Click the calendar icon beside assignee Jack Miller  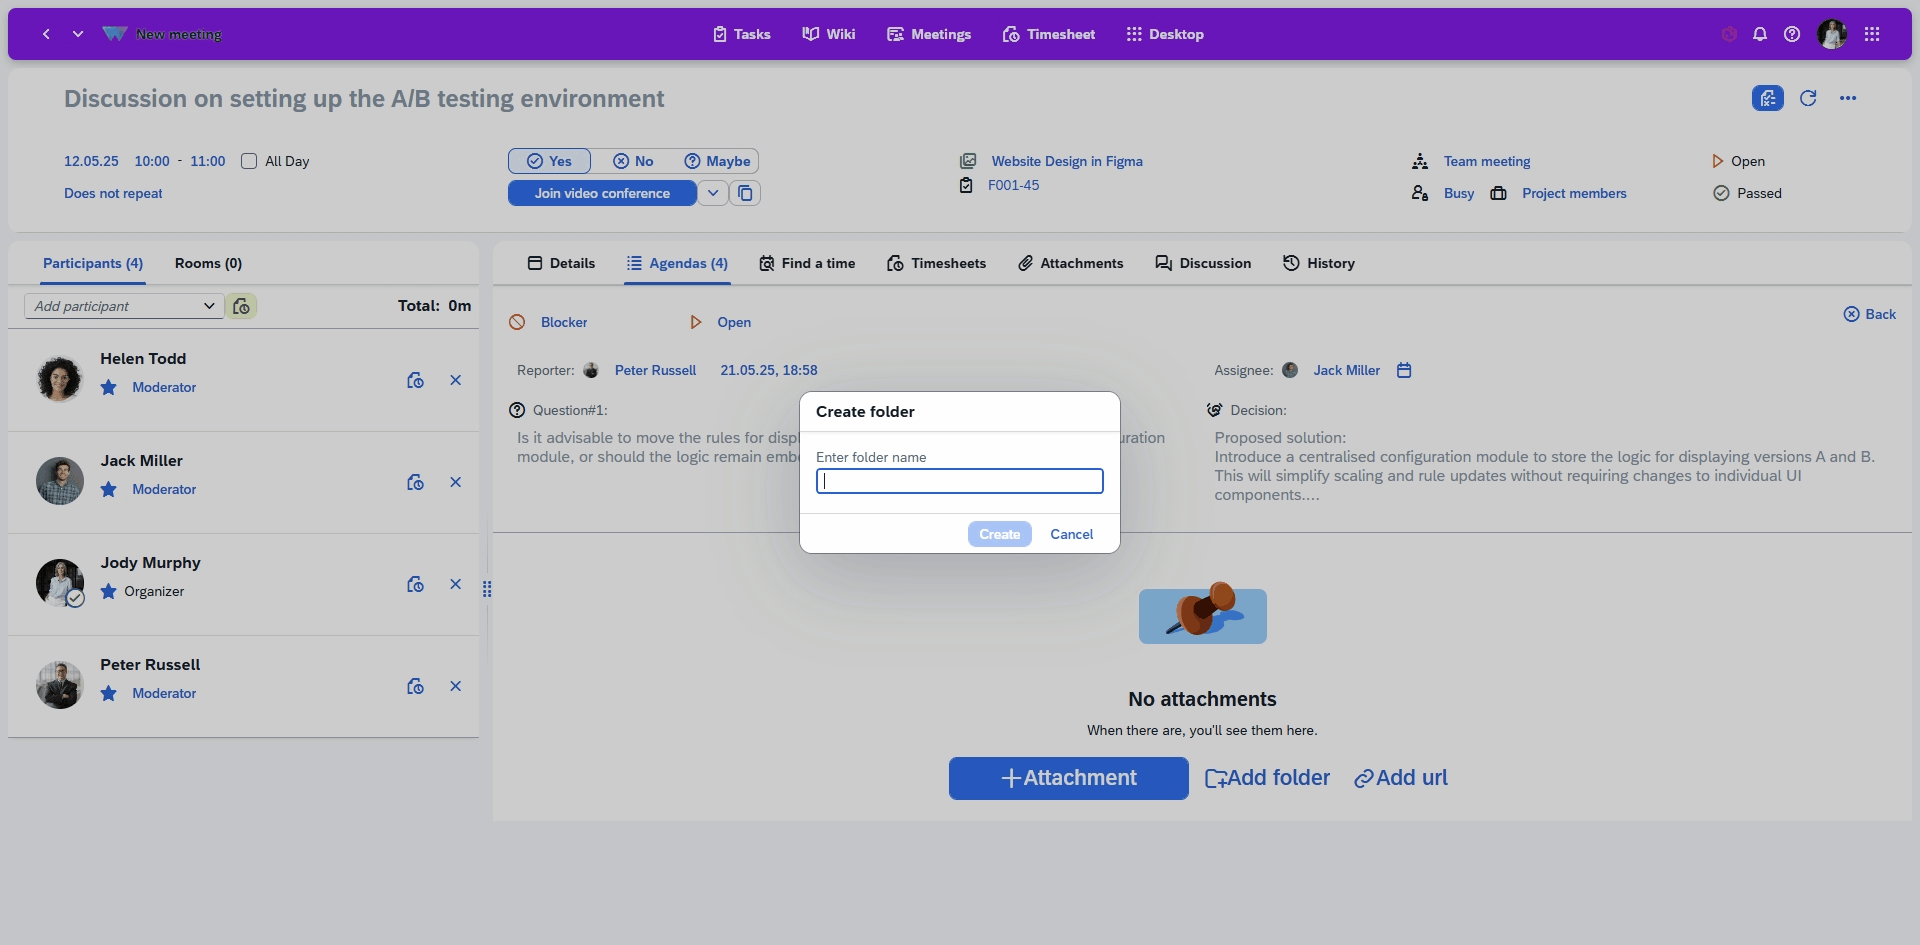tap(1404, 370)
